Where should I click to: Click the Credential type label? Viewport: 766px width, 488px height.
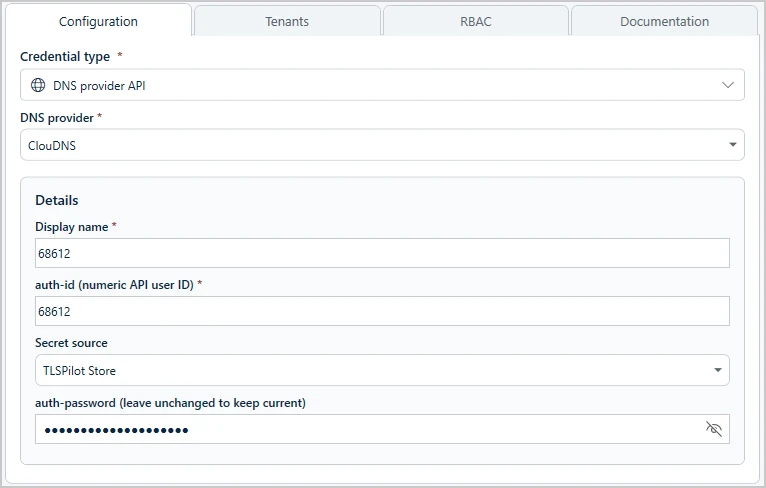(65, 57)
